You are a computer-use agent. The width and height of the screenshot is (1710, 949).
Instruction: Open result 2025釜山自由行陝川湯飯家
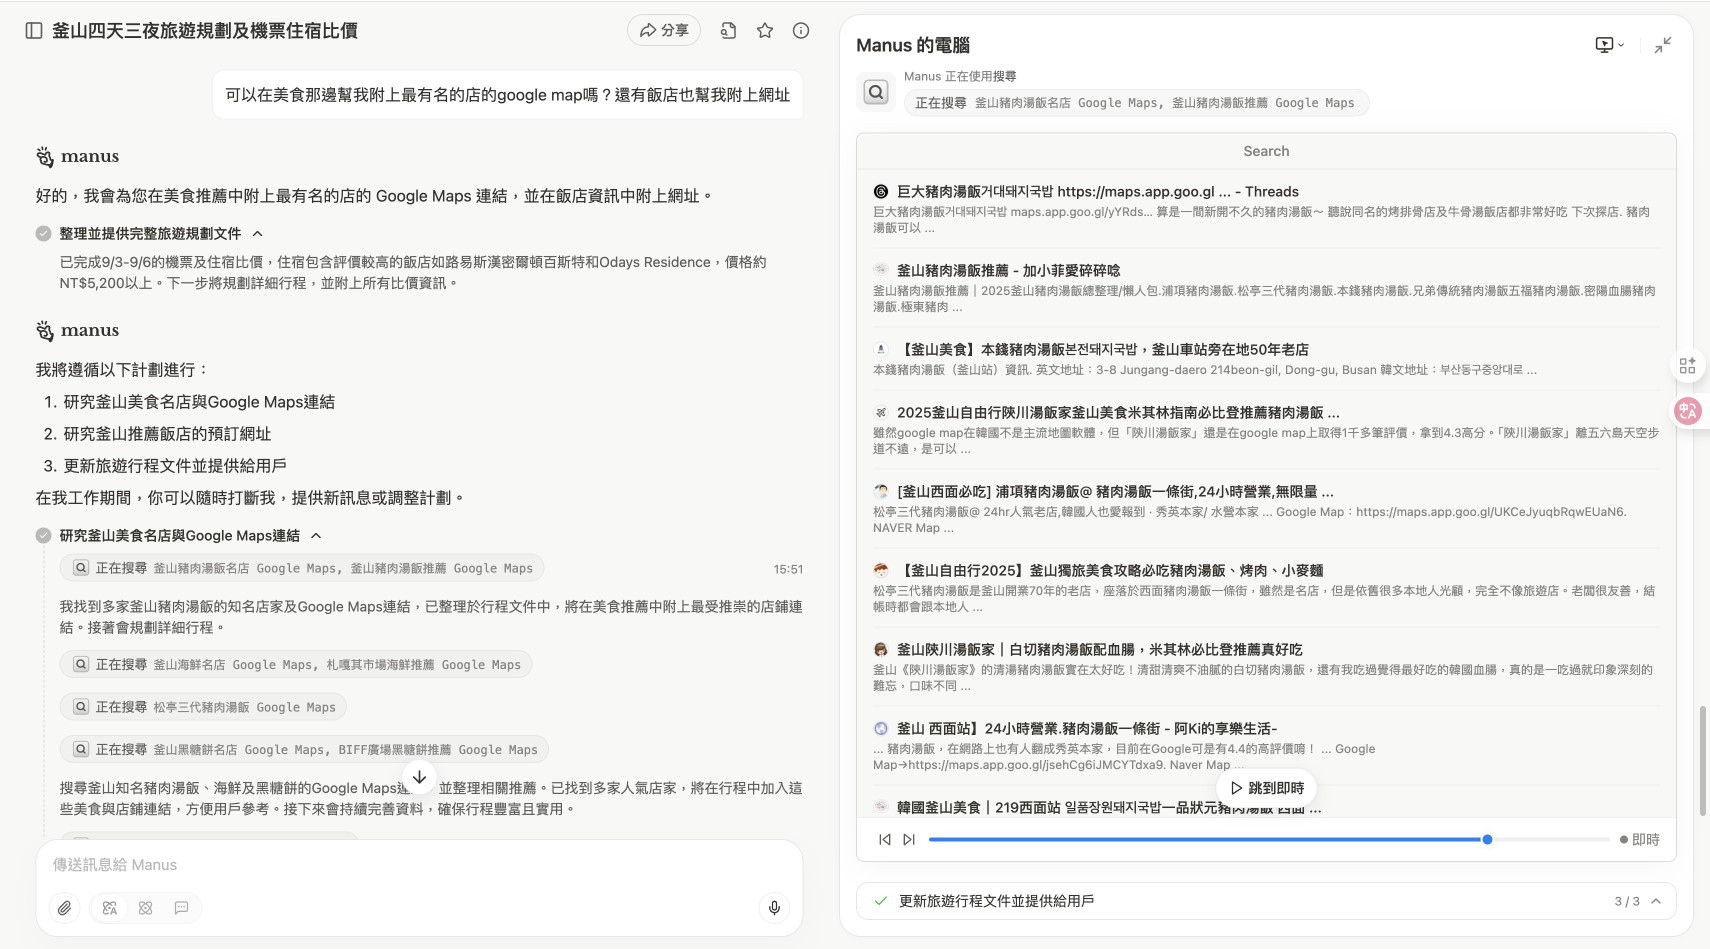1118,413
